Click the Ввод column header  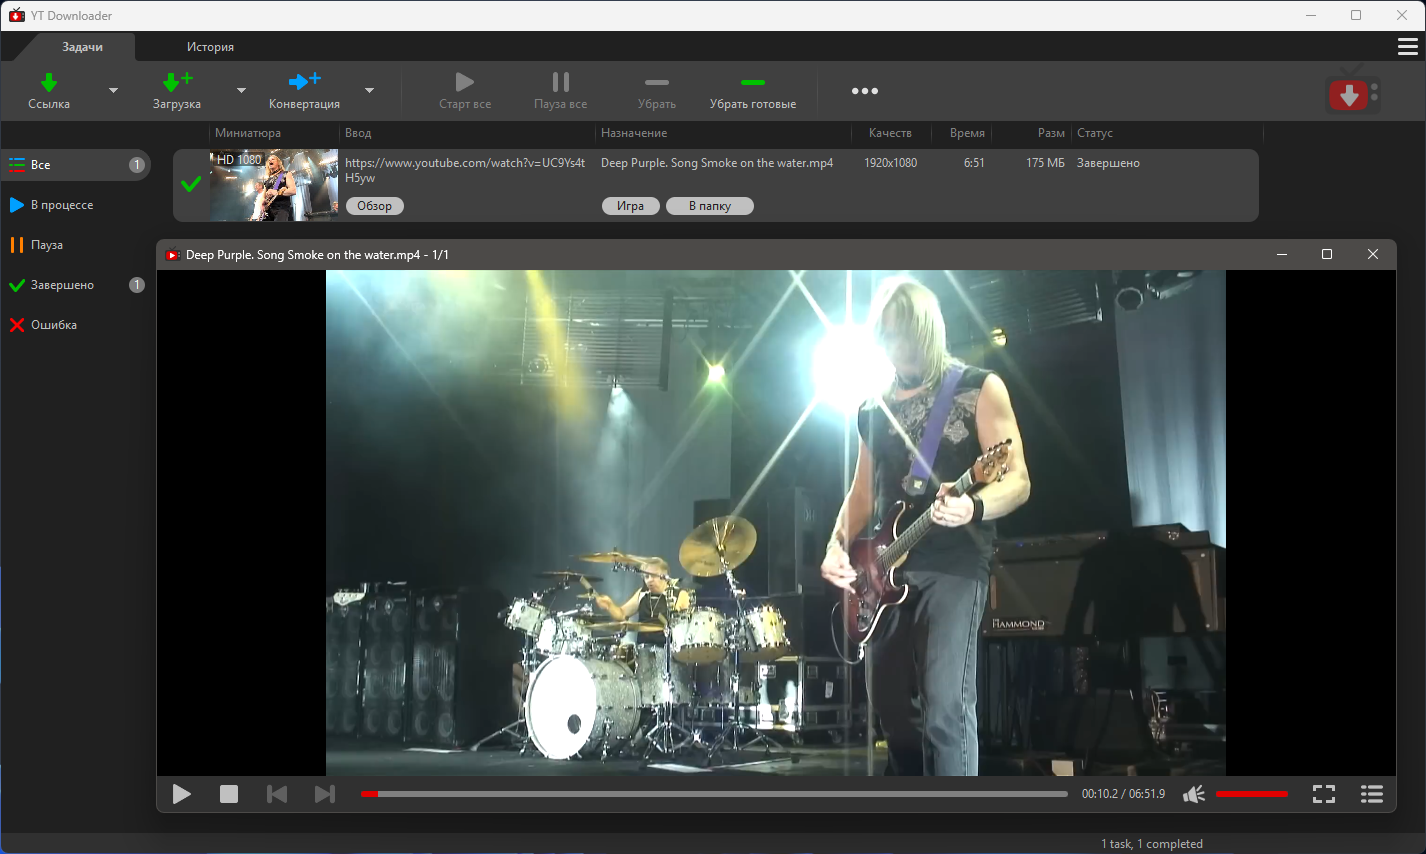pyautogui.click(x=358, y=133)
